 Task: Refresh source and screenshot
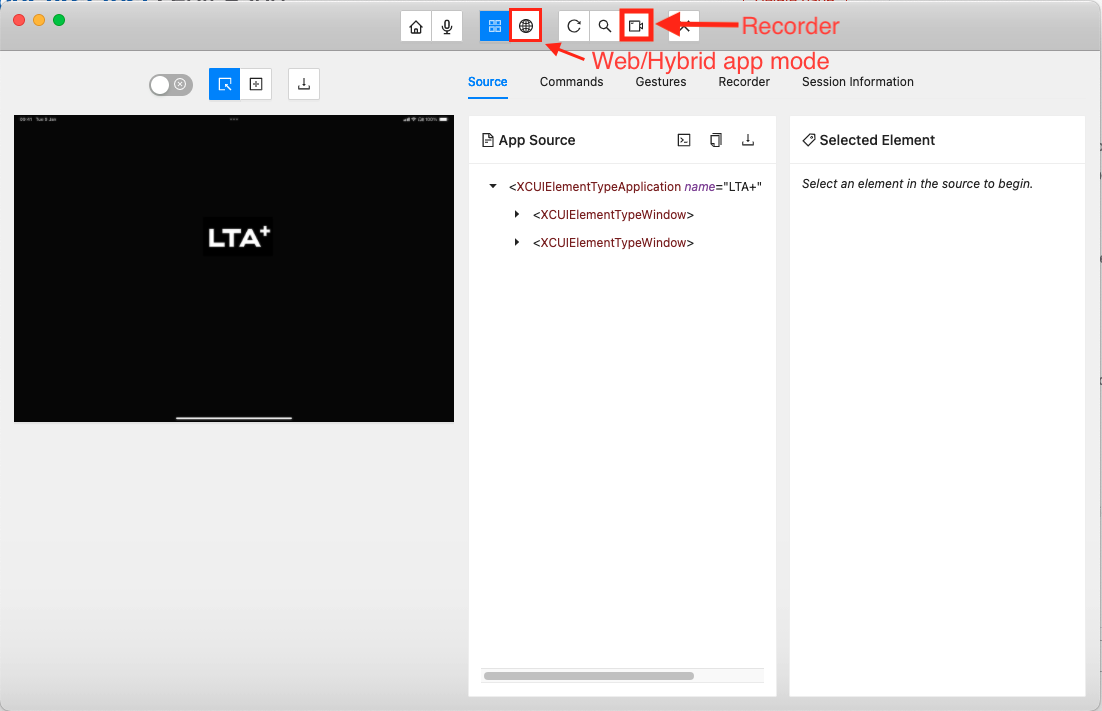(574, 26)
